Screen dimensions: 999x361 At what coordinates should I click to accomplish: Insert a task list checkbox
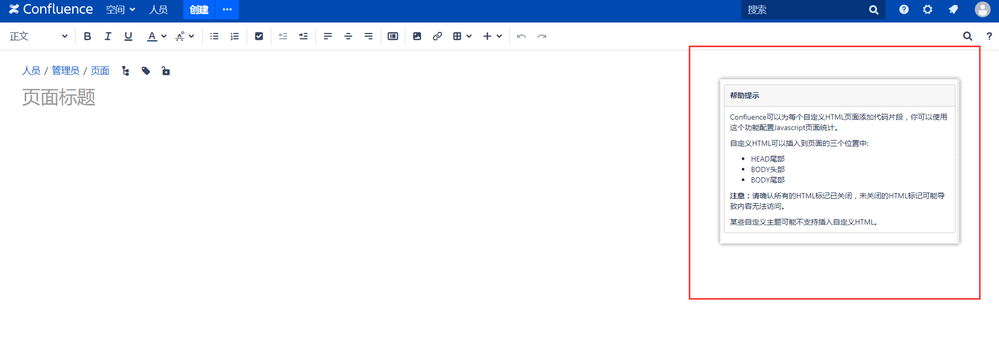coord(259,36)
